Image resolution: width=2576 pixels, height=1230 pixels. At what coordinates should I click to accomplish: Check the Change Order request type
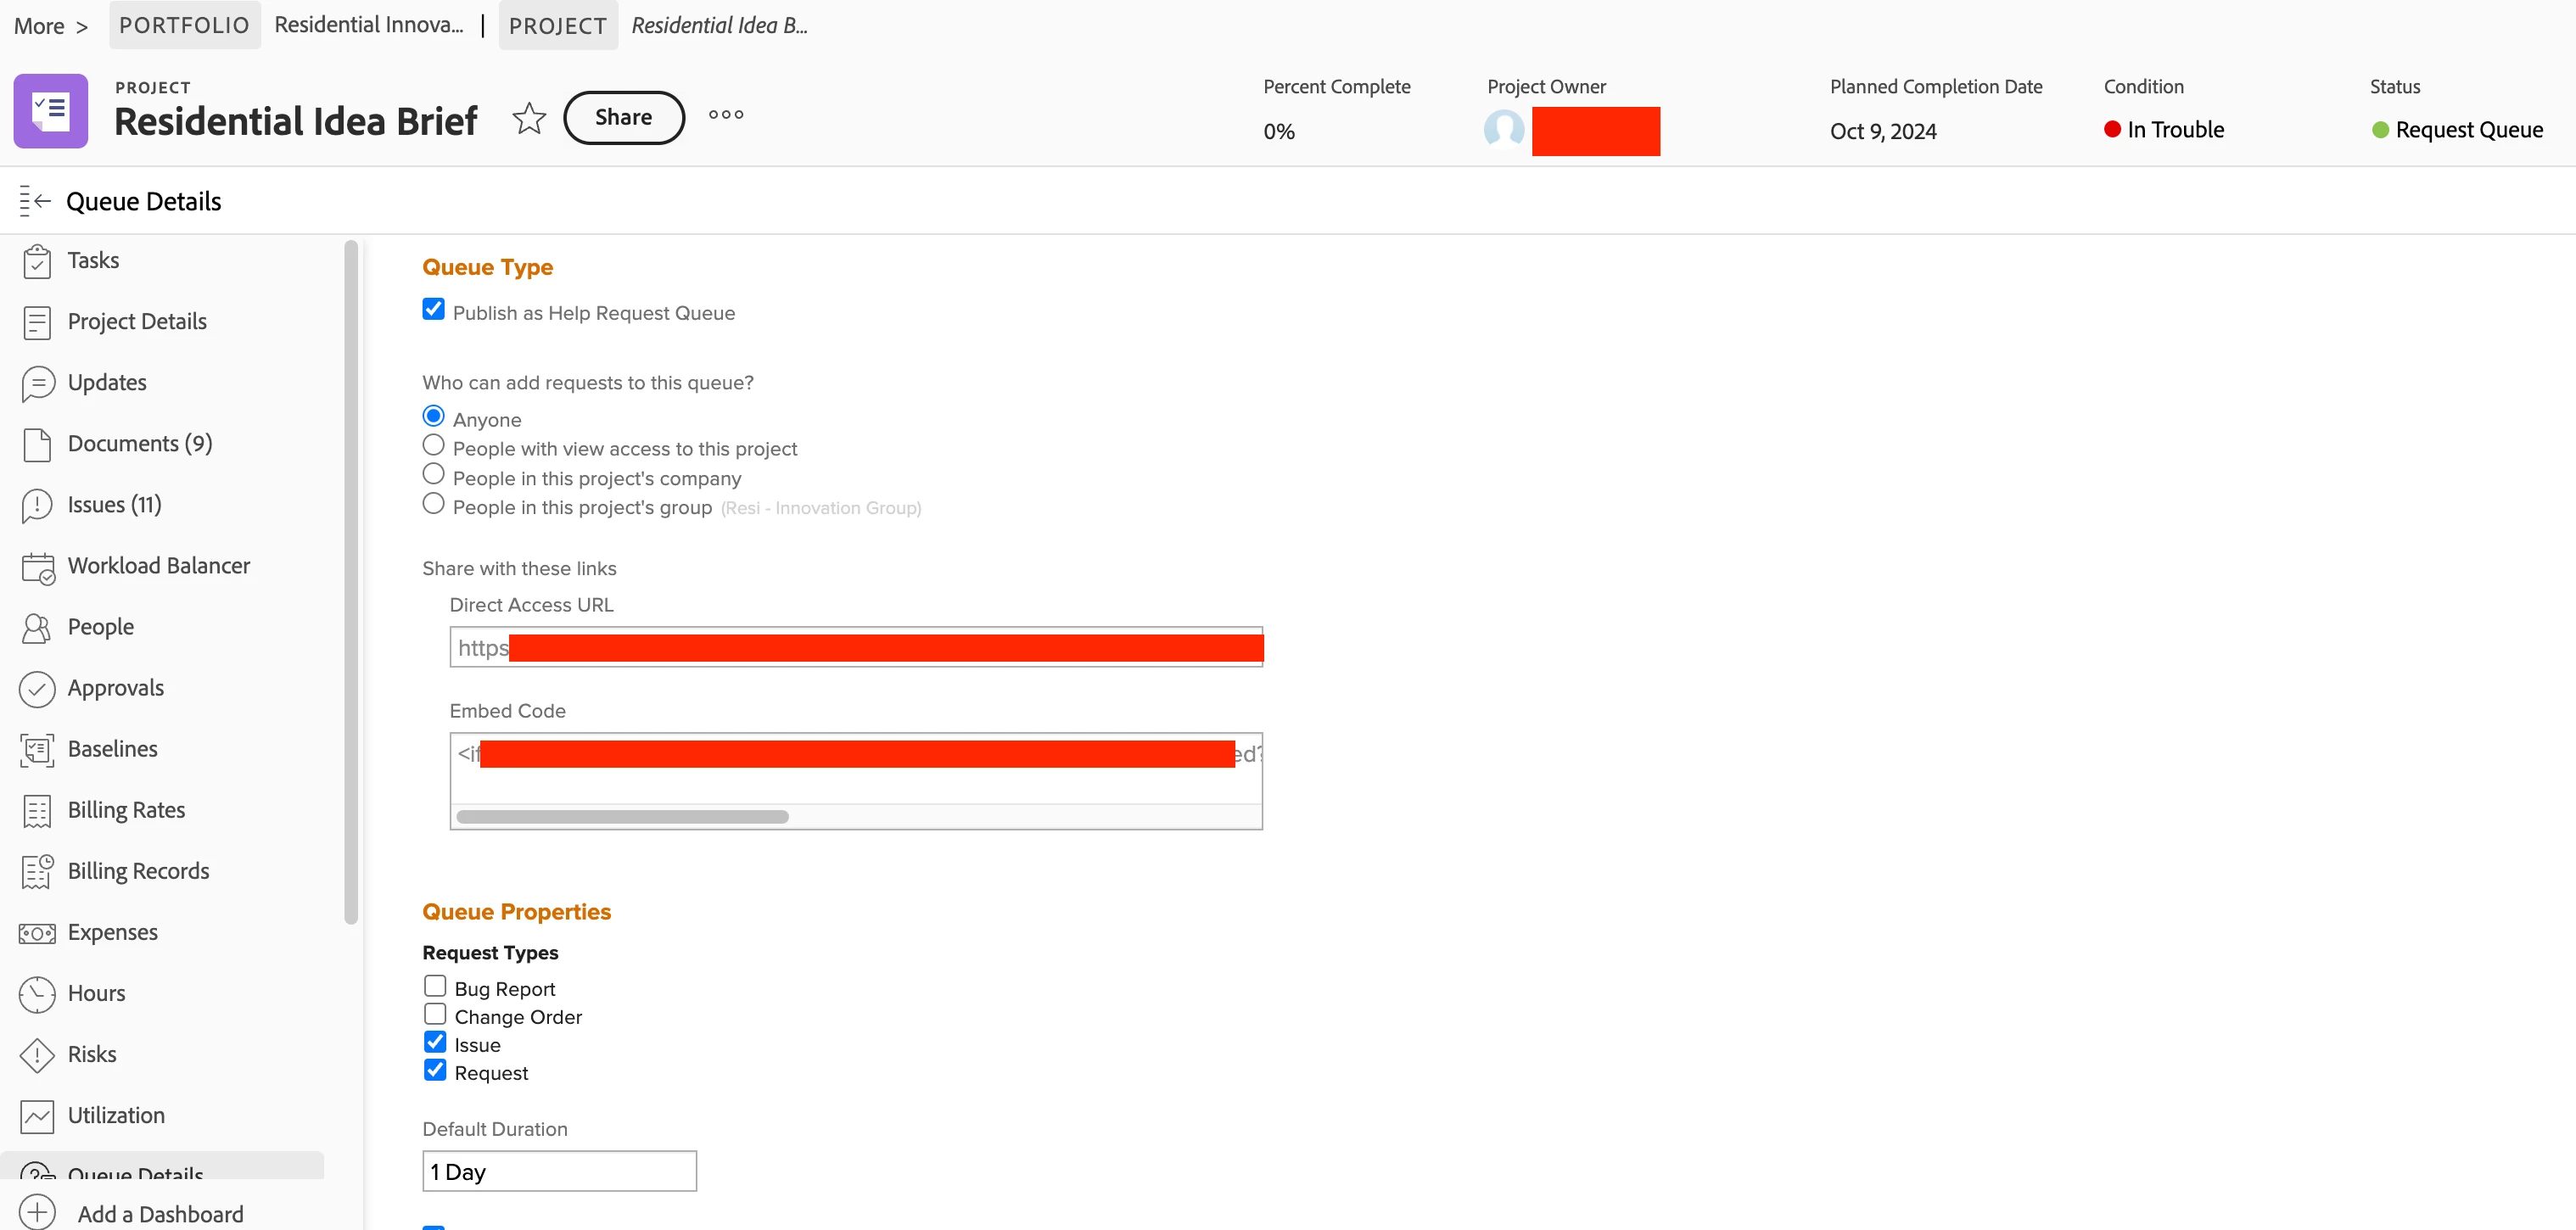pos(435,1015)
